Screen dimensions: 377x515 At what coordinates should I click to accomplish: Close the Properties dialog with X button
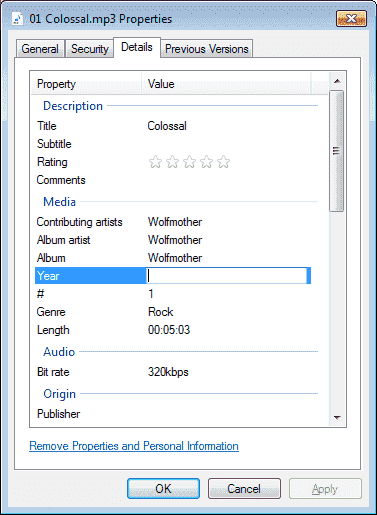click(x=351, y=19)
